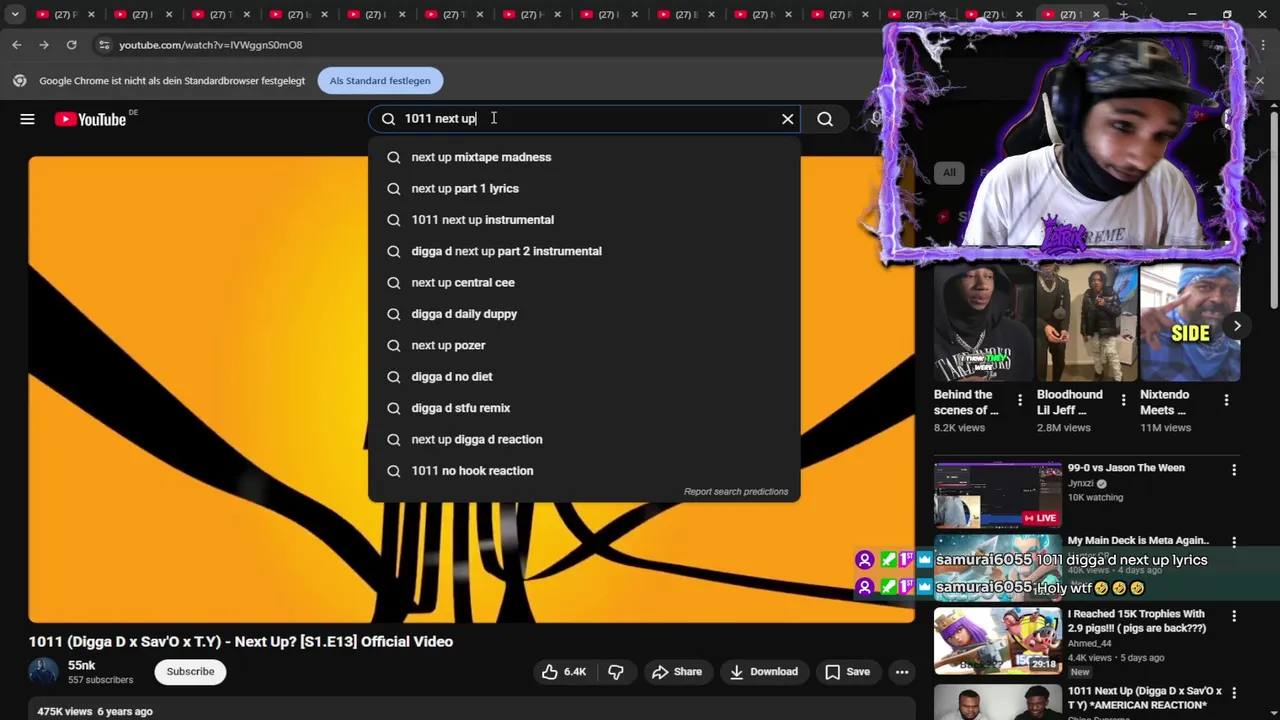Select suggestion 'next up mixtape madness'
1280x720 pixels.
584,157
